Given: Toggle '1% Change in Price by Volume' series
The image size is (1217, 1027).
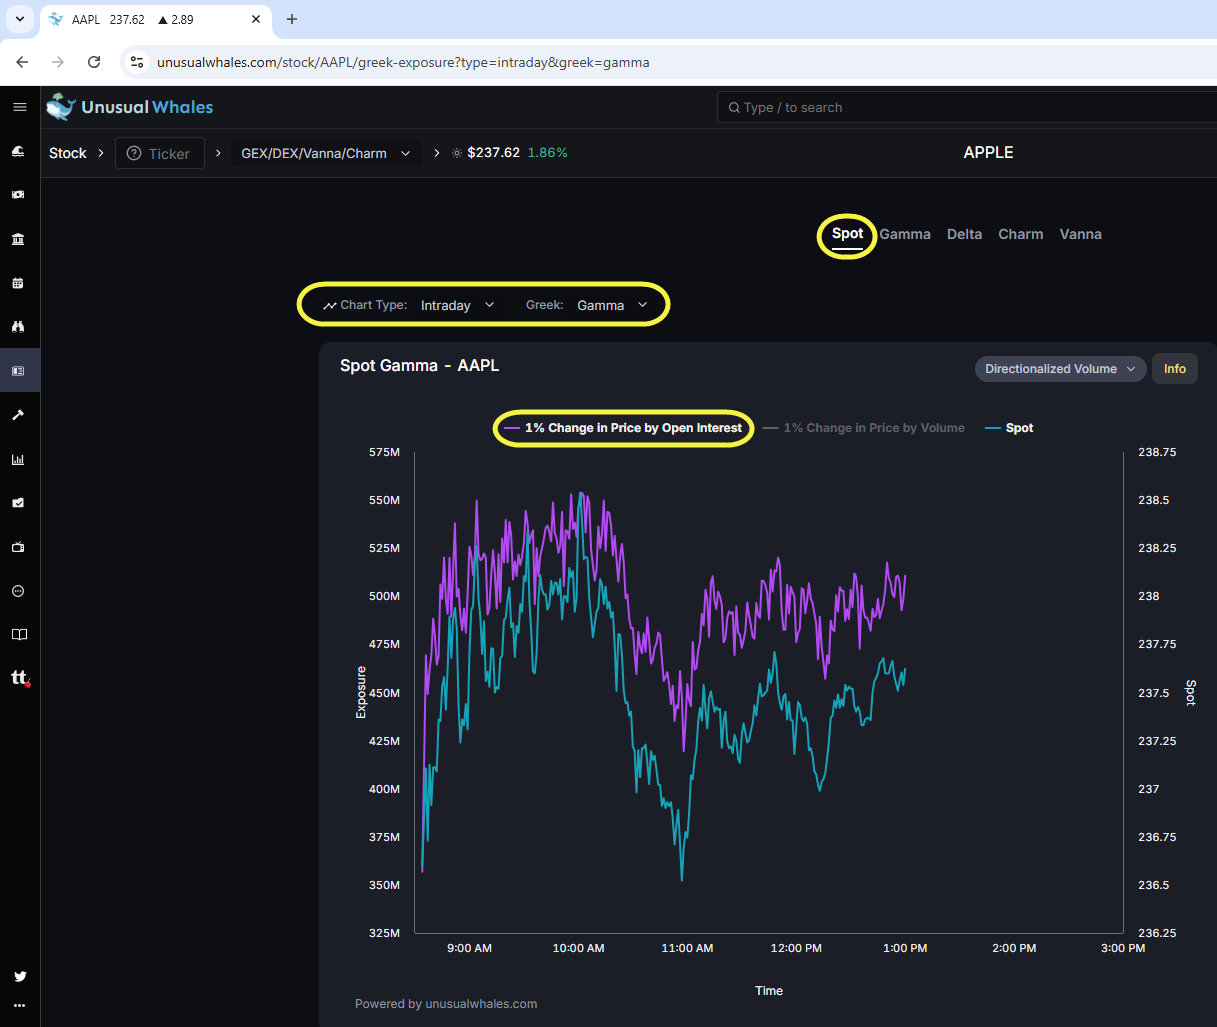Looking at the screenshot, I should 864,428.
